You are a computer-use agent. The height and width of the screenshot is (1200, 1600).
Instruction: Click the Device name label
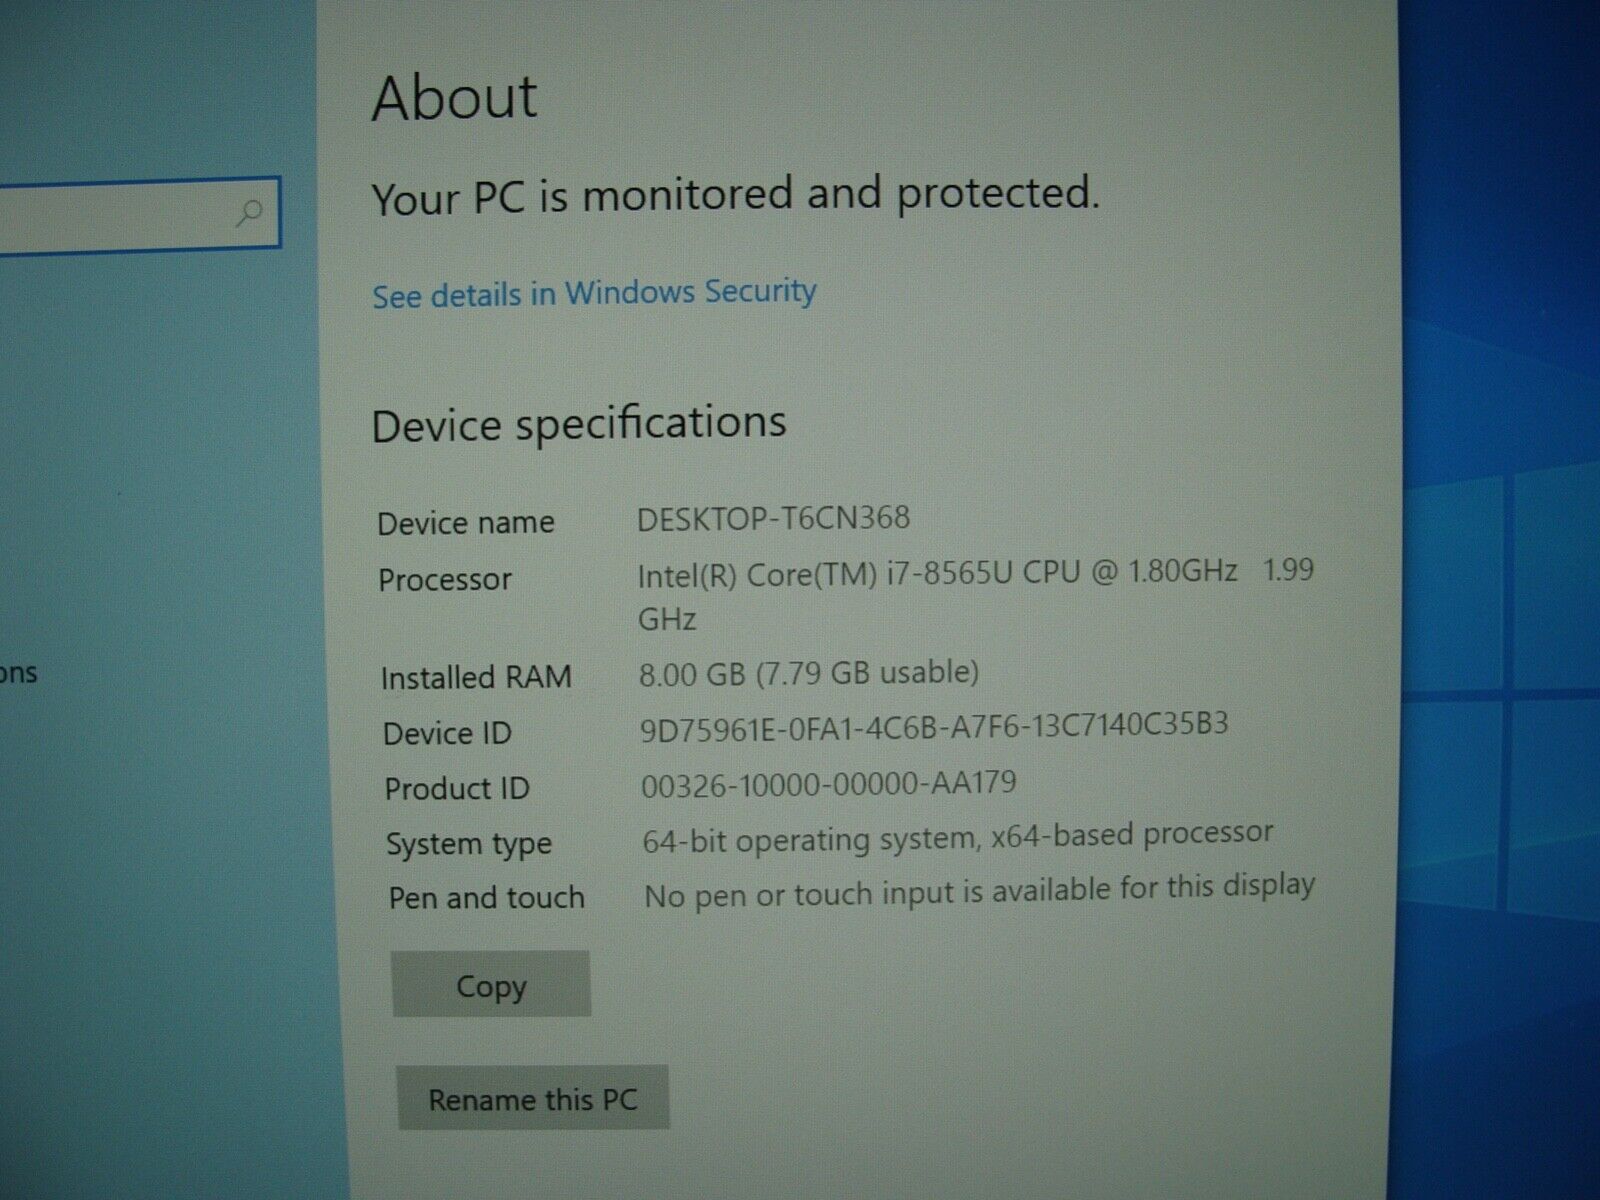tap(466, 522)
